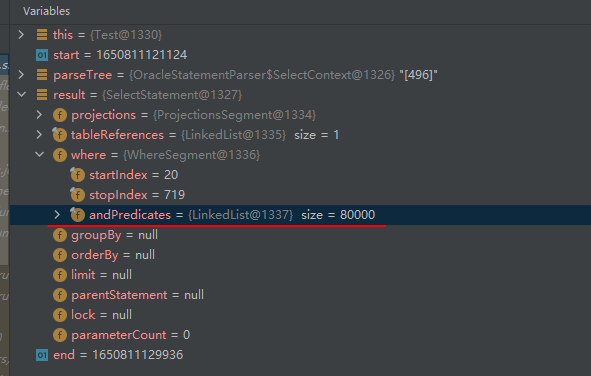Click the field icon beside parameterCount
Screen dimensions: 591x376
point(60,335)
